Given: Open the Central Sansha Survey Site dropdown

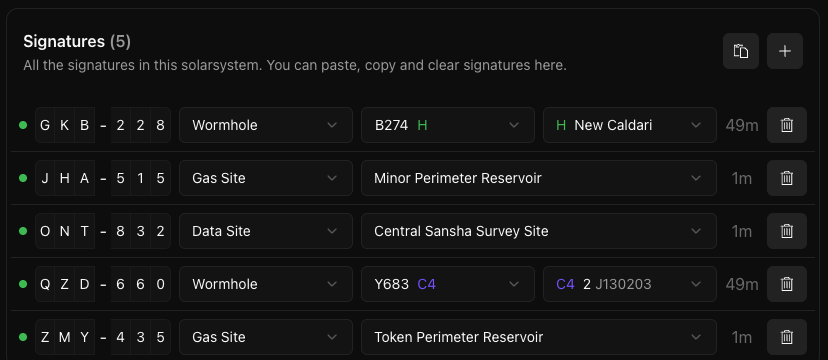Looking at the screenshot, I should pos(539,231).
